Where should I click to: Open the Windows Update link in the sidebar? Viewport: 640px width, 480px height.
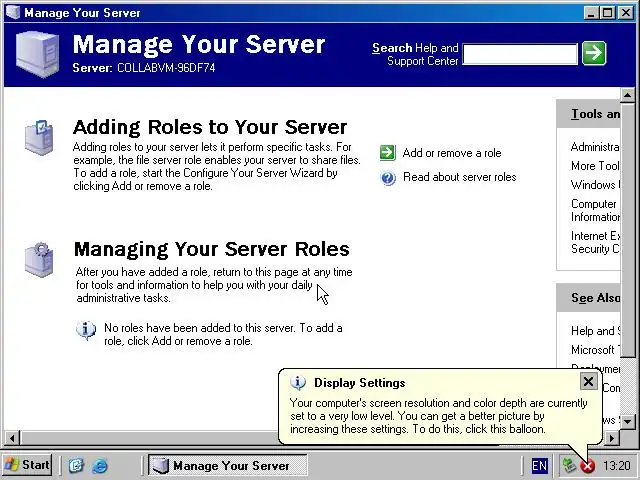595,185
